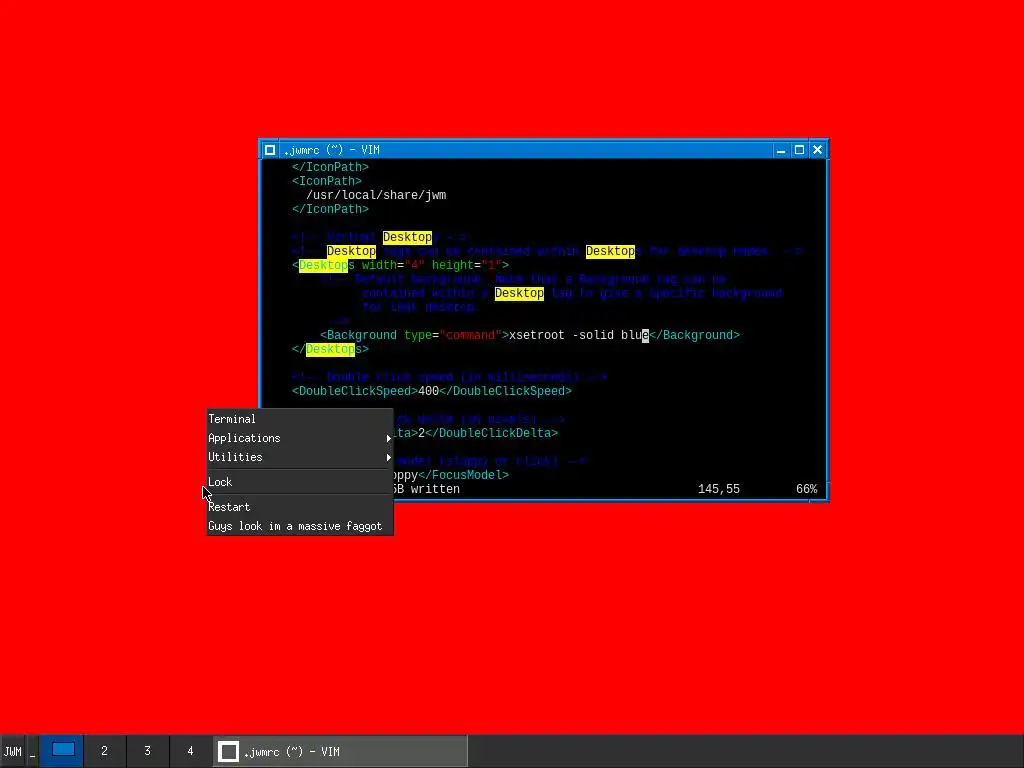The height and width of the screenshot is (768, 1024).
Task: Click the DoubleClickSpeed 400 value
Action: click(428, 391)
